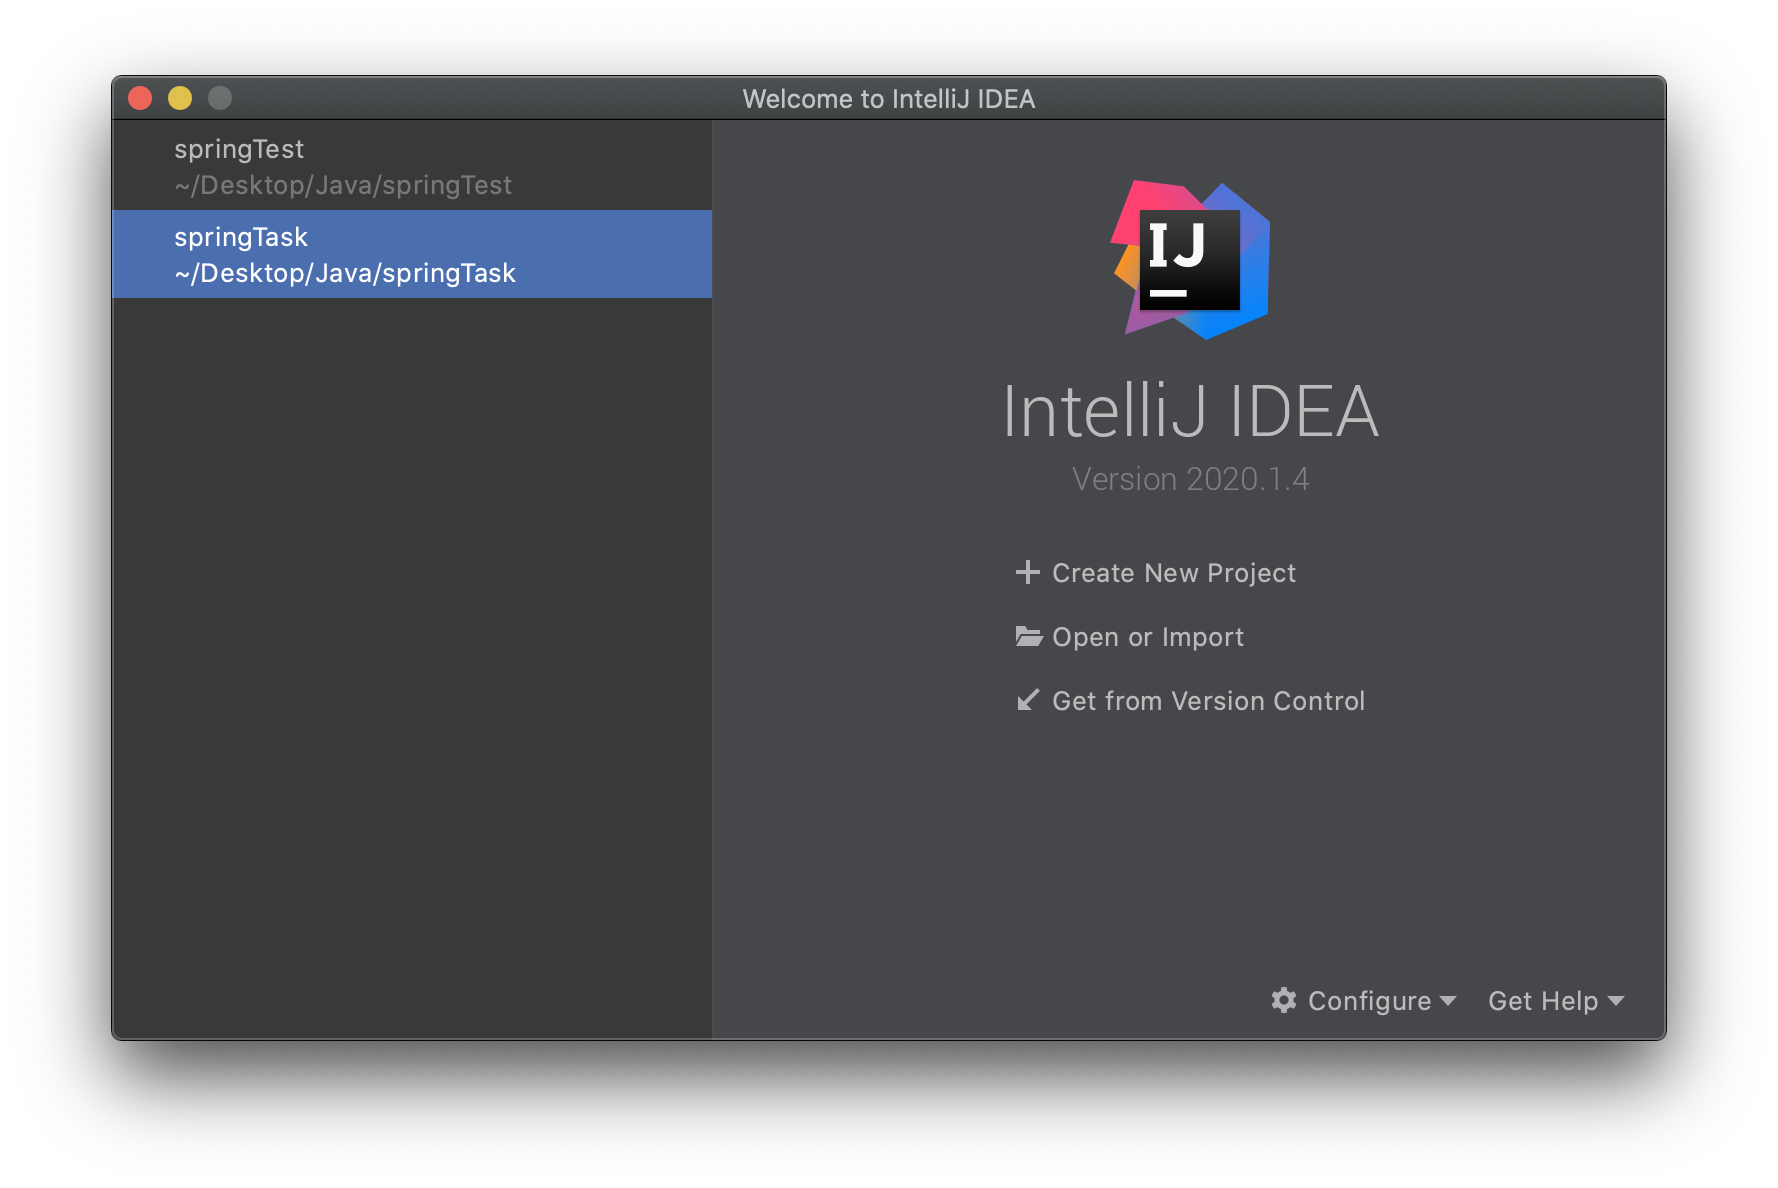Expand the Configure dropdown arrow
Image resolution: width=1778 pixels, height=1188 pixels.
coord(1448,1001)
